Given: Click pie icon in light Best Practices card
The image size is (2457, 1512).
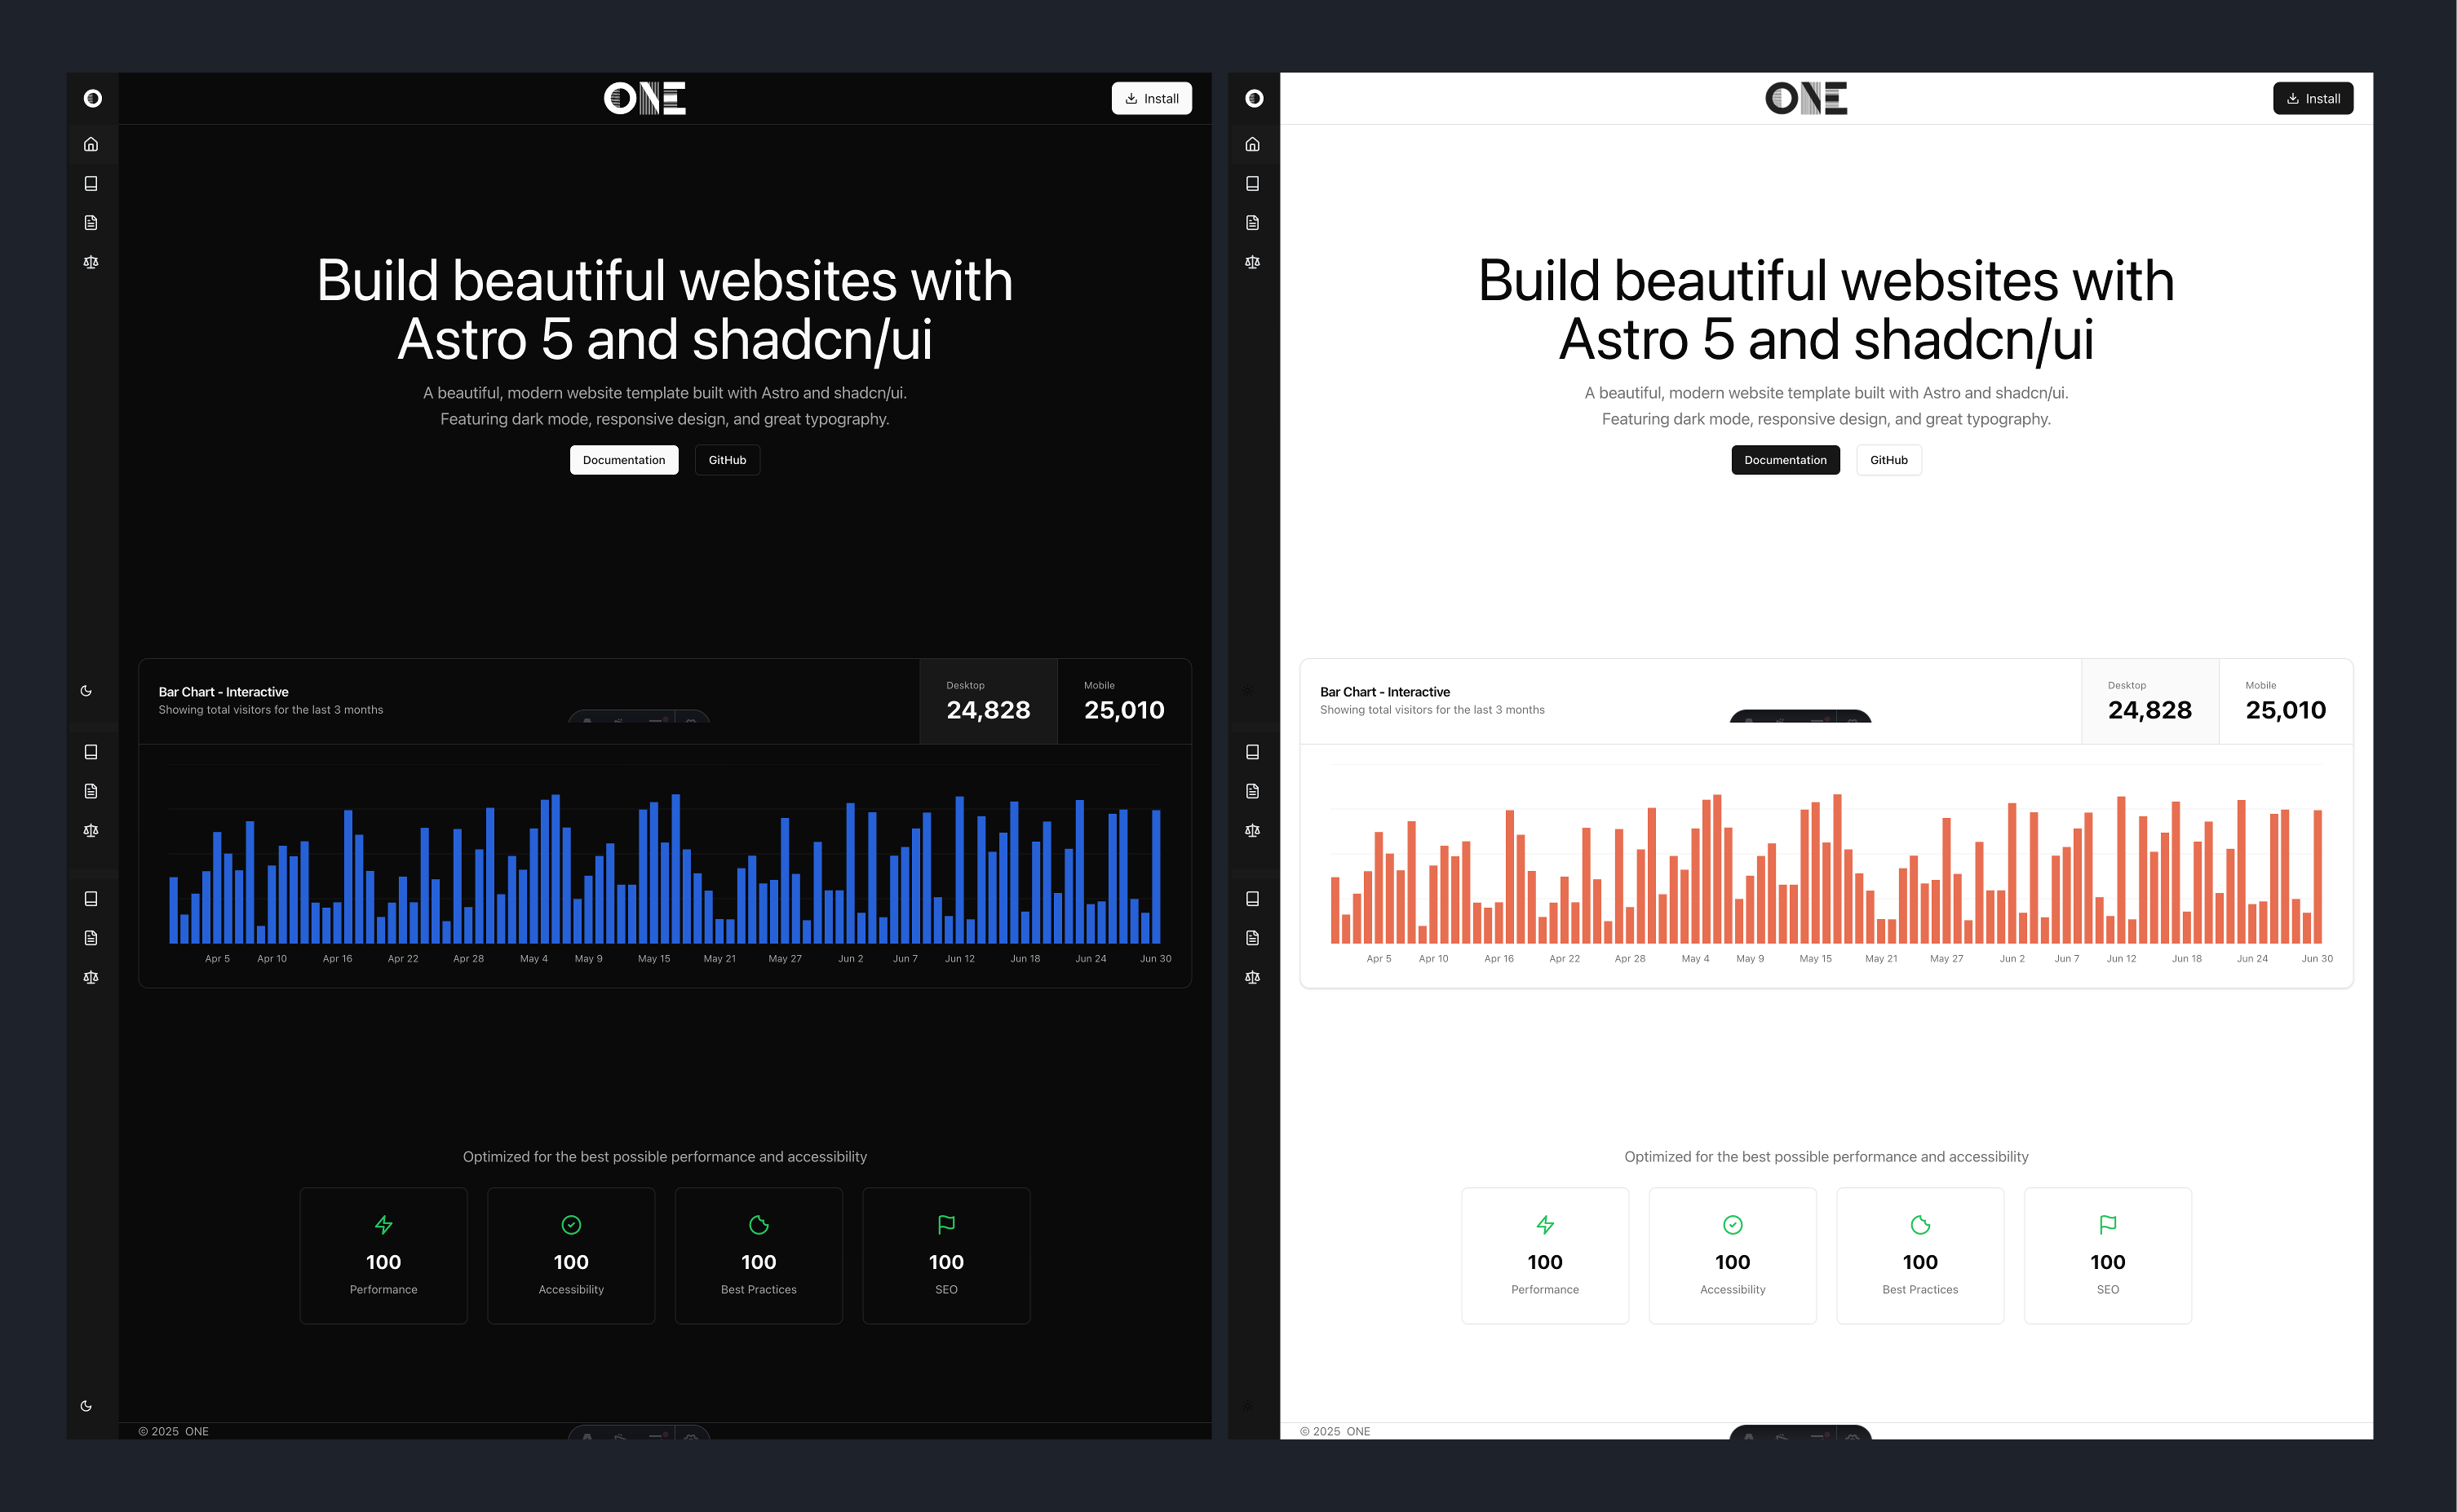Looking at the screenshot, I should [x=1920, y=1224].
